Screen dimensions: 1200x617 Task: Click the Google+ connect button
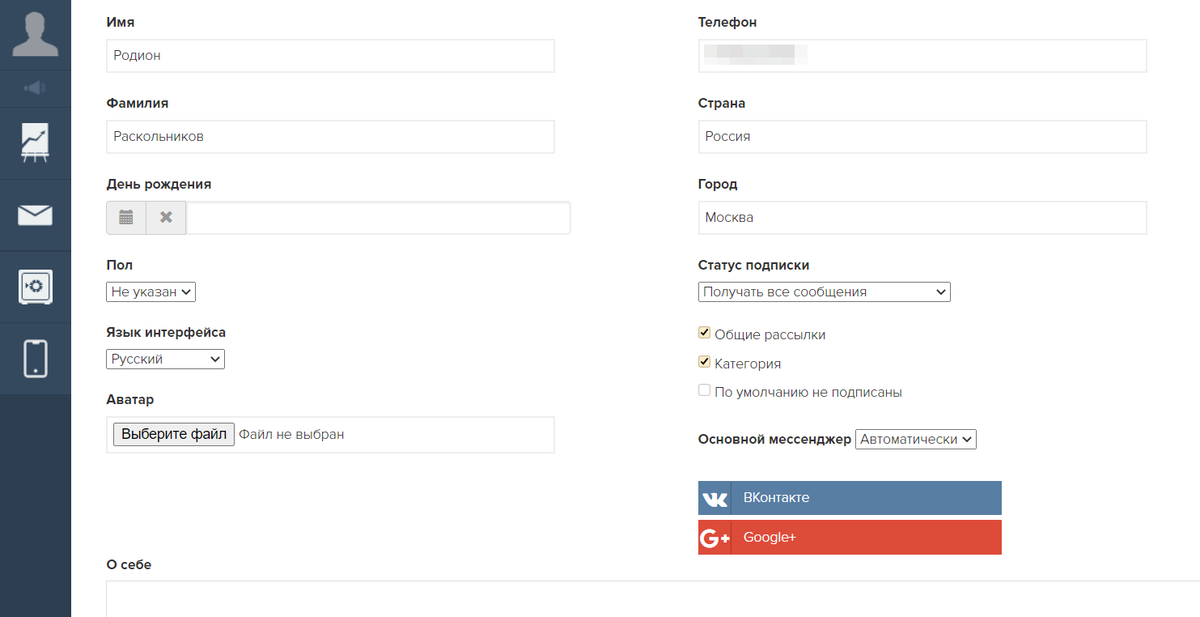[850, 538]
